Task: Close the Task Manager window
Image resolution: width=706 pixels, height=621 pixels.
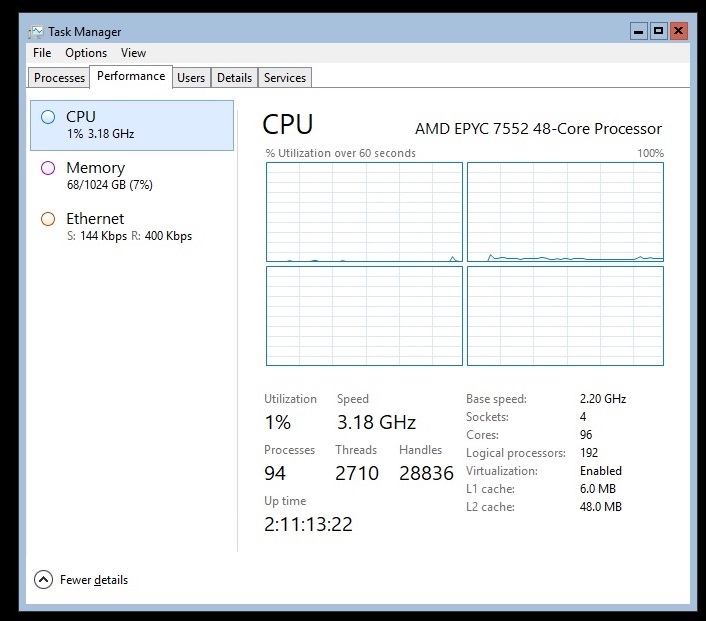Action: (679, 31)
